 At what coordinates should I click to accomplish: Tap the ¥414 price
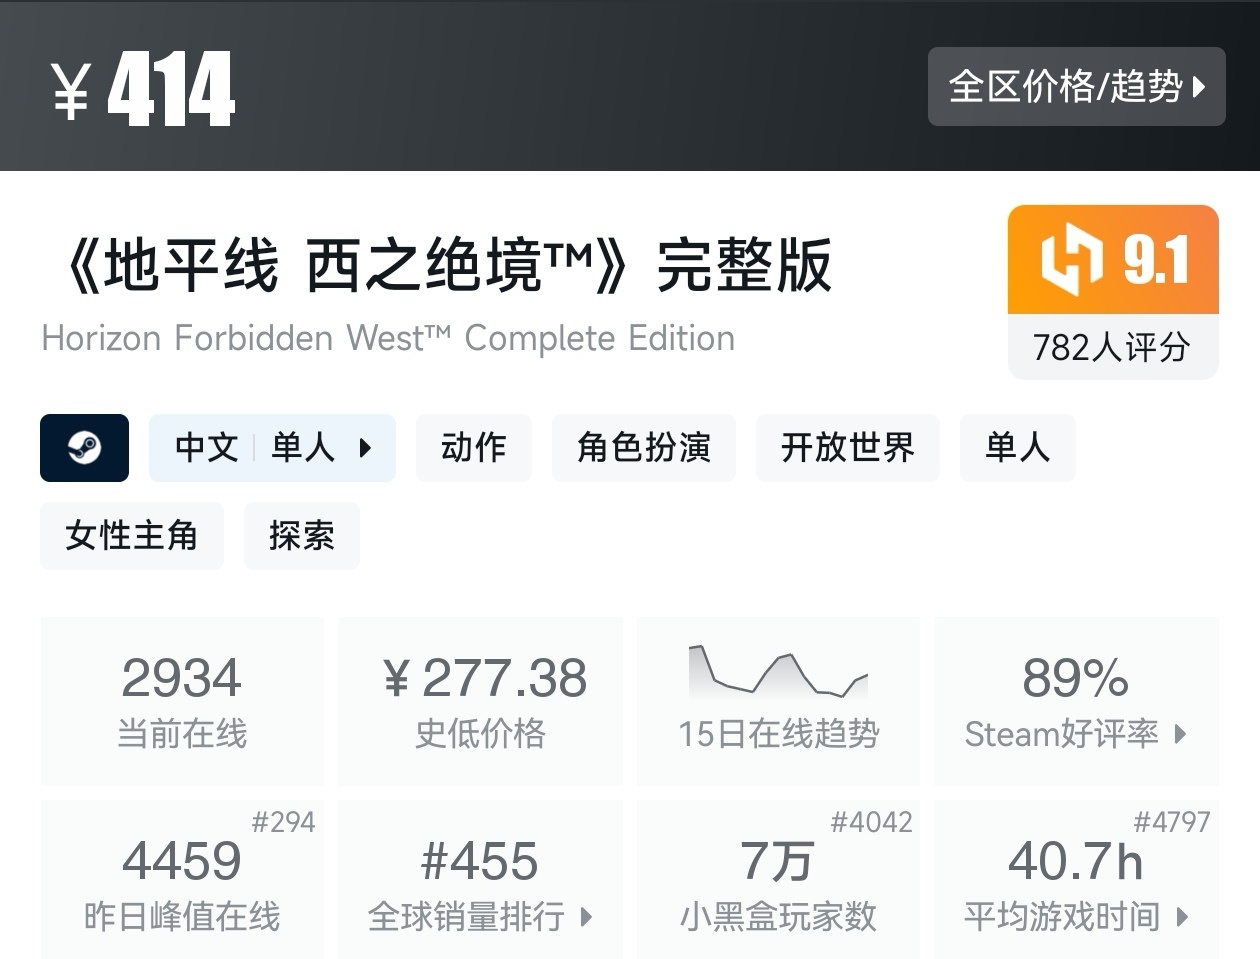tap(143, 89)
